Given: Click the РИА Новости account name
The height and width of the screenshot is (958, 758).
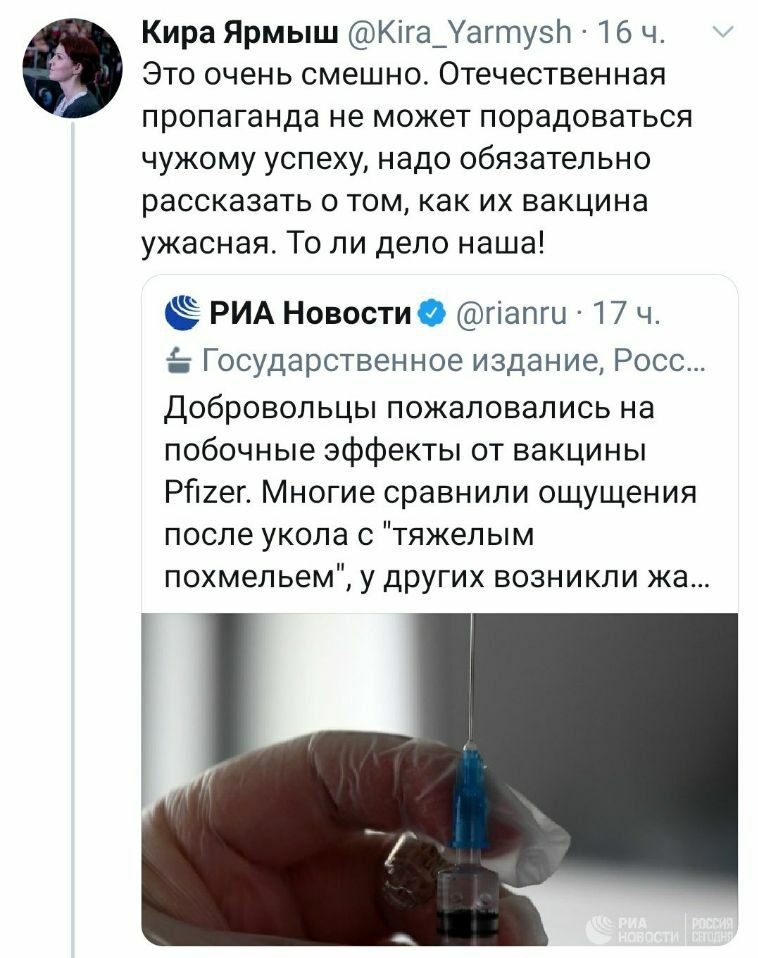Looking at the screenshot, I should 310,313.
